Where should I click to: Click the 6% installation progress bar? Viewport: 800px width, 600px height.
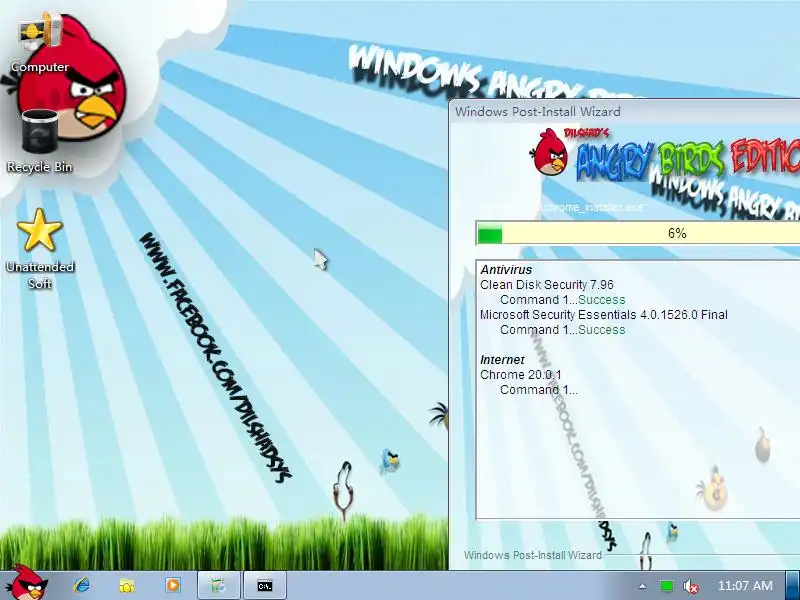[638, 233]
